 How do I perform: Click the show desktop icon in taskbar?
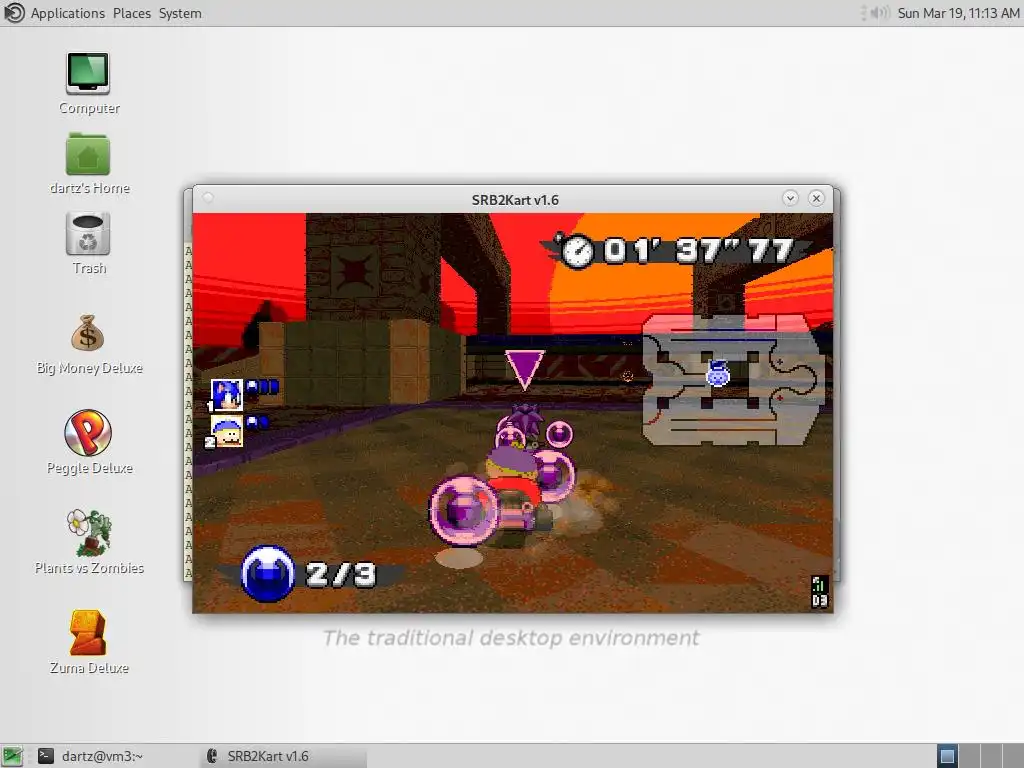(x=12, y=756)
